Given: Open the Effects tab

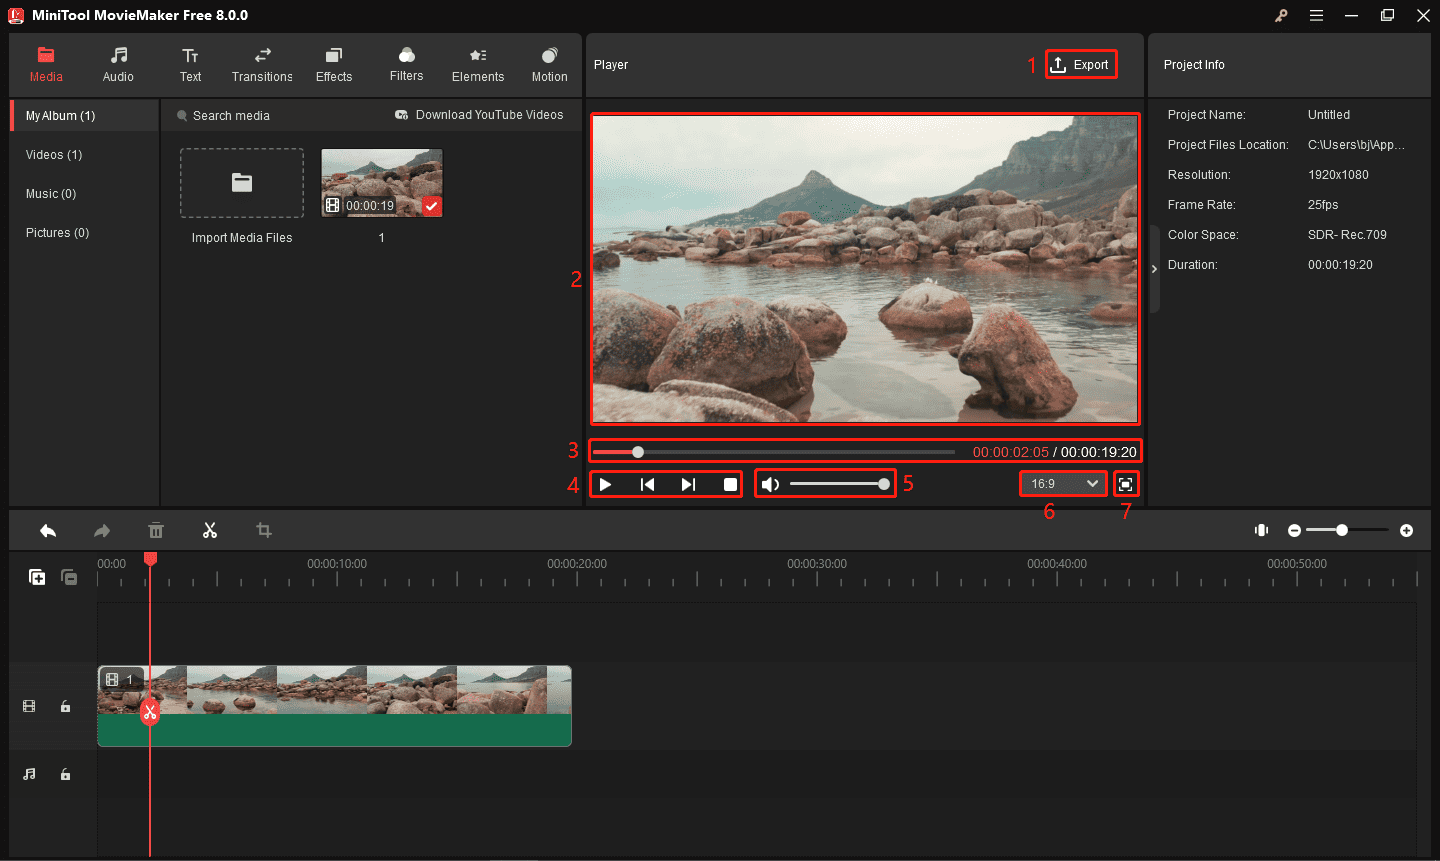Looking at the screenshot, I should (334, 65).
